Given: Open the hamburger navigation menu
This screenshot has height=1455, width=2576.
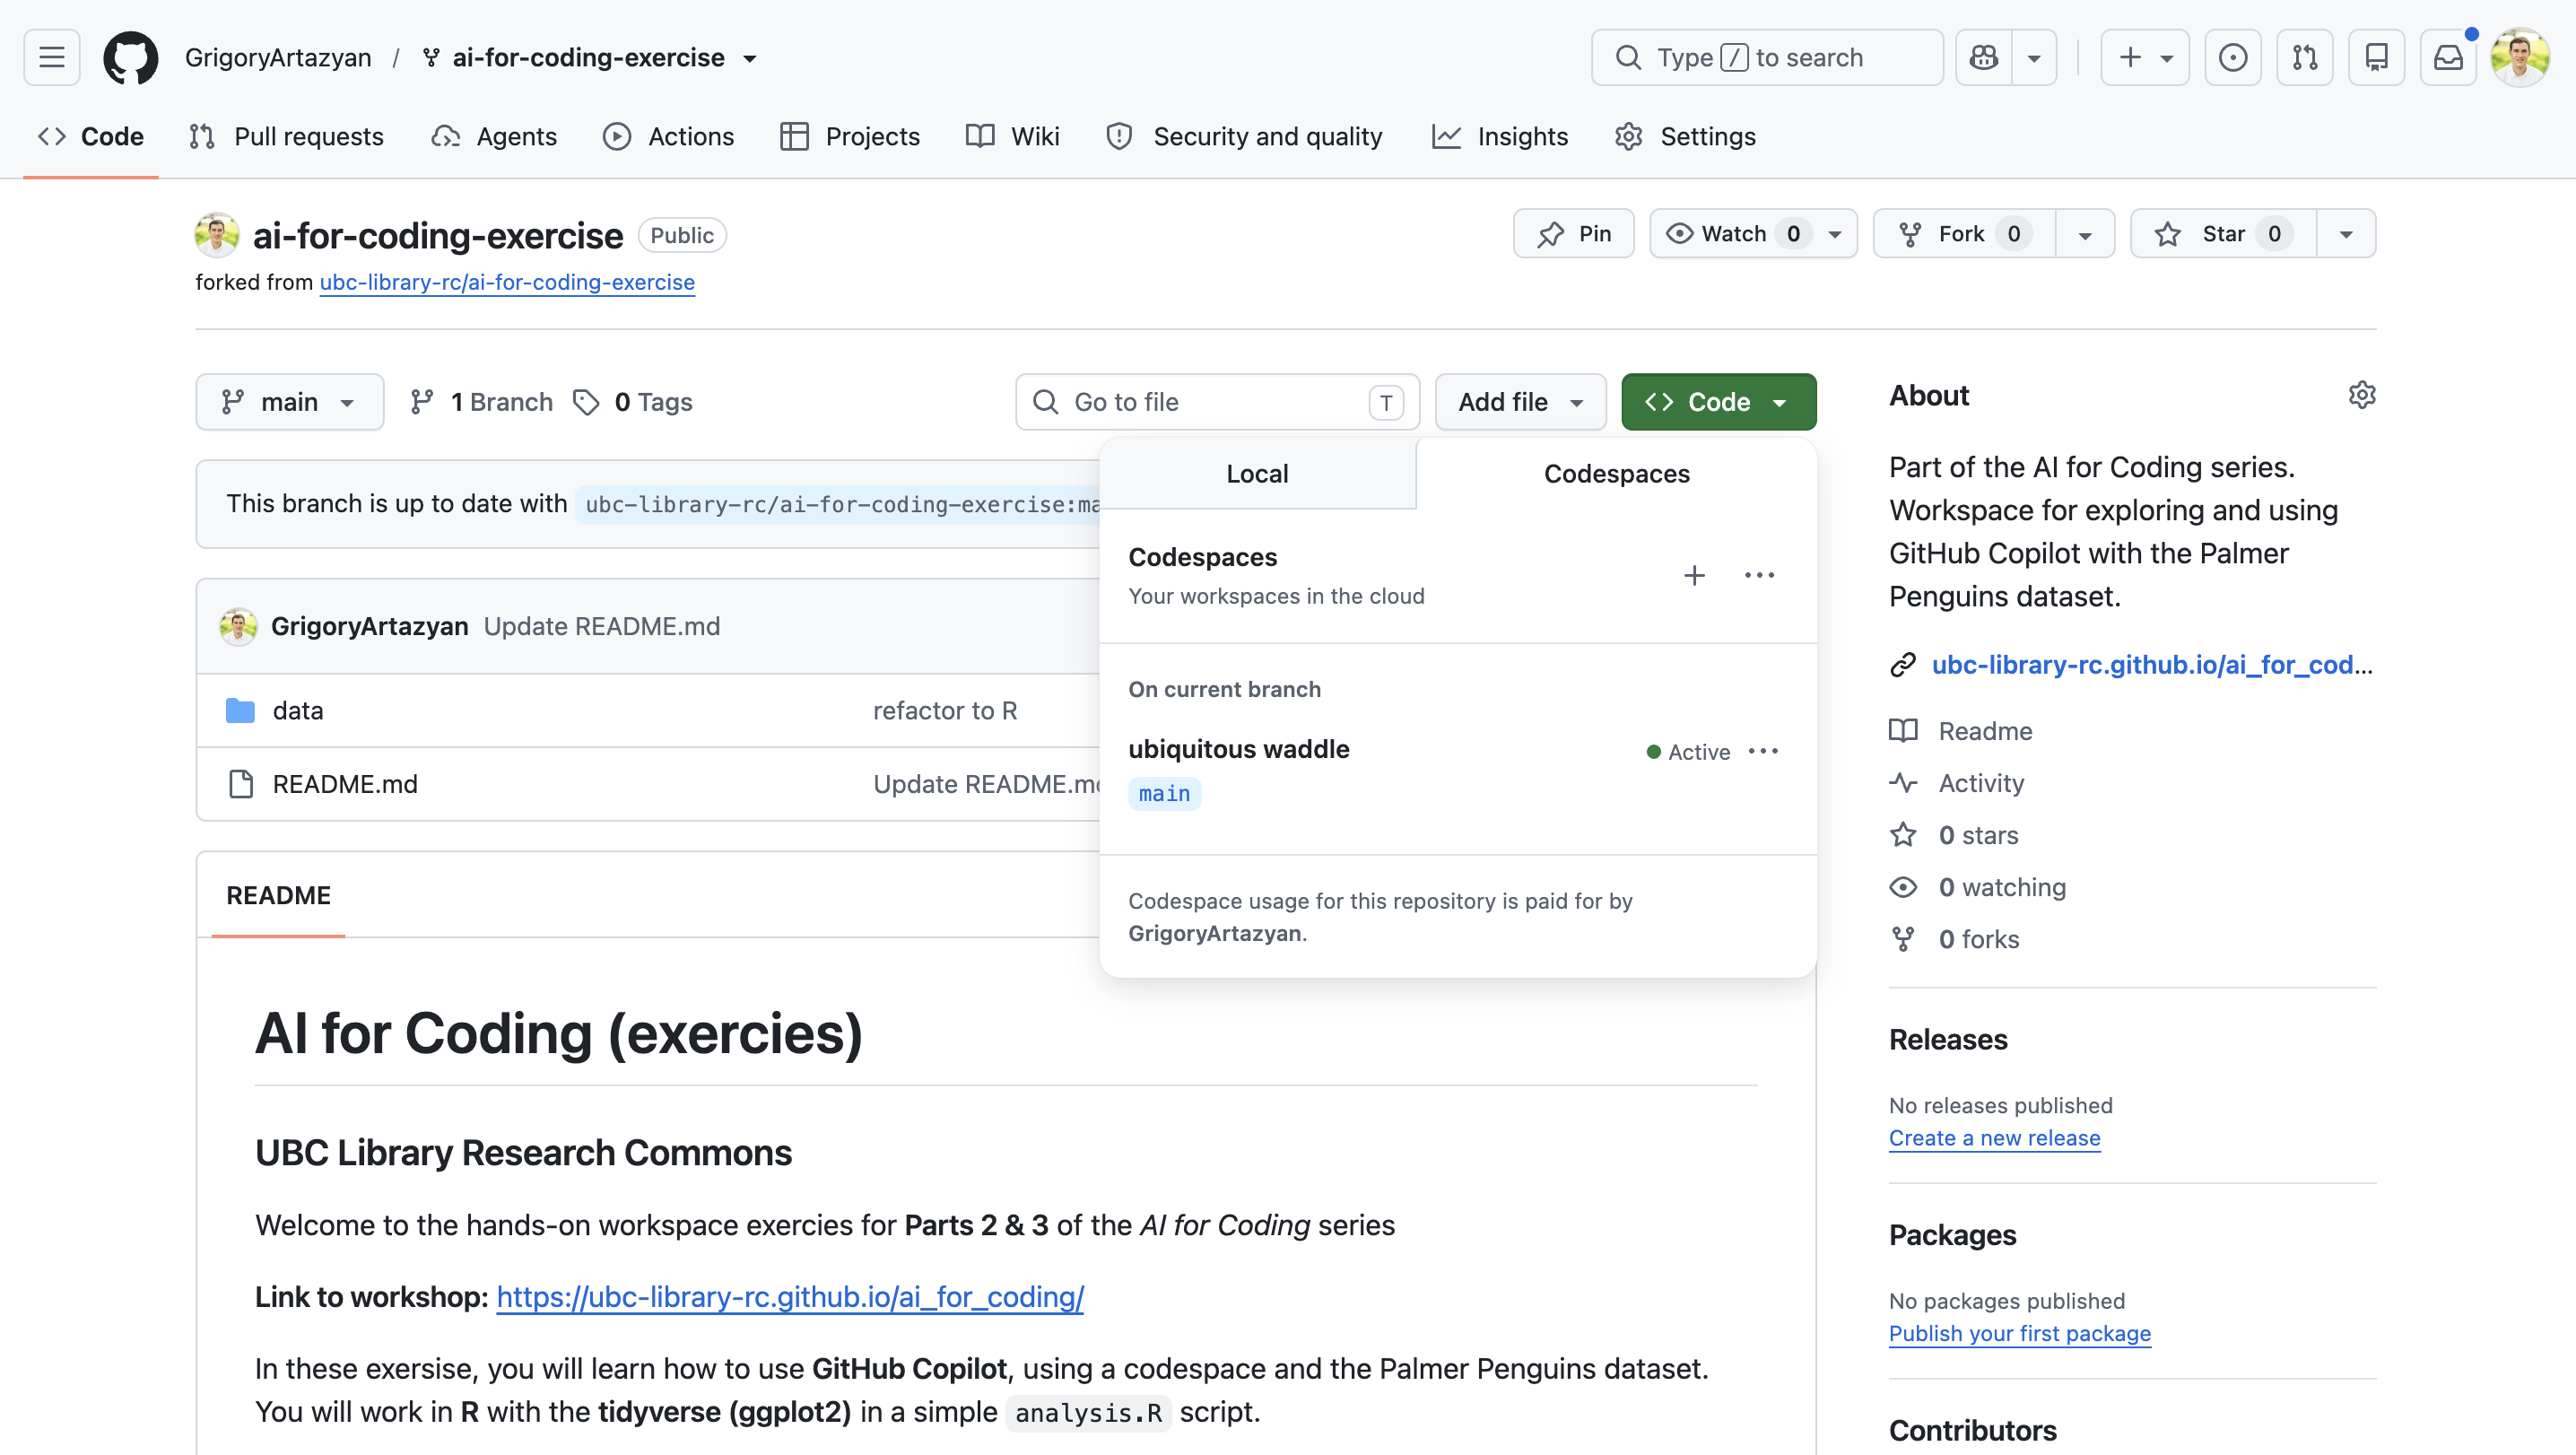Looking at the screenshot, I should (x=52, y=57).
